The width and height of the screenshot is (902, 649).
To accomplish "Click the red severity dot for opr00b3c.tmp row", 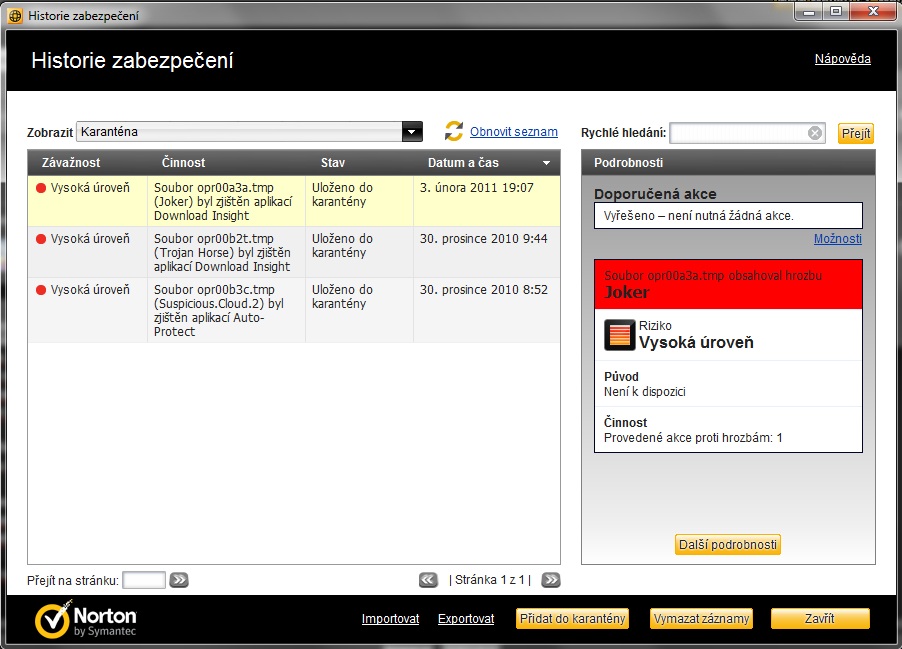I will (41, 290).
